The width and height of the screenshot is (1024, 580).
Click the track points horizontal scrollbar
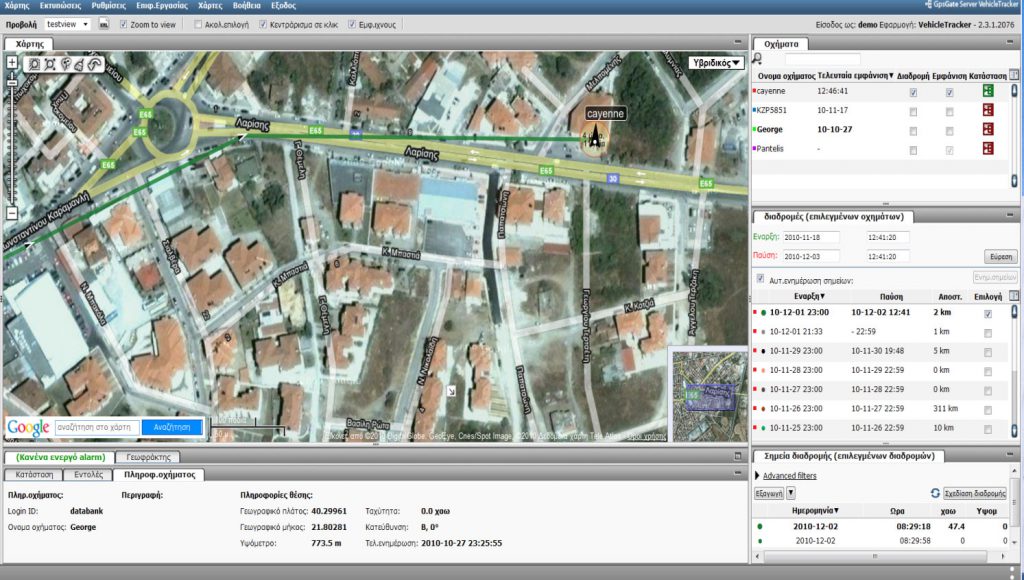tap(875, 556)
